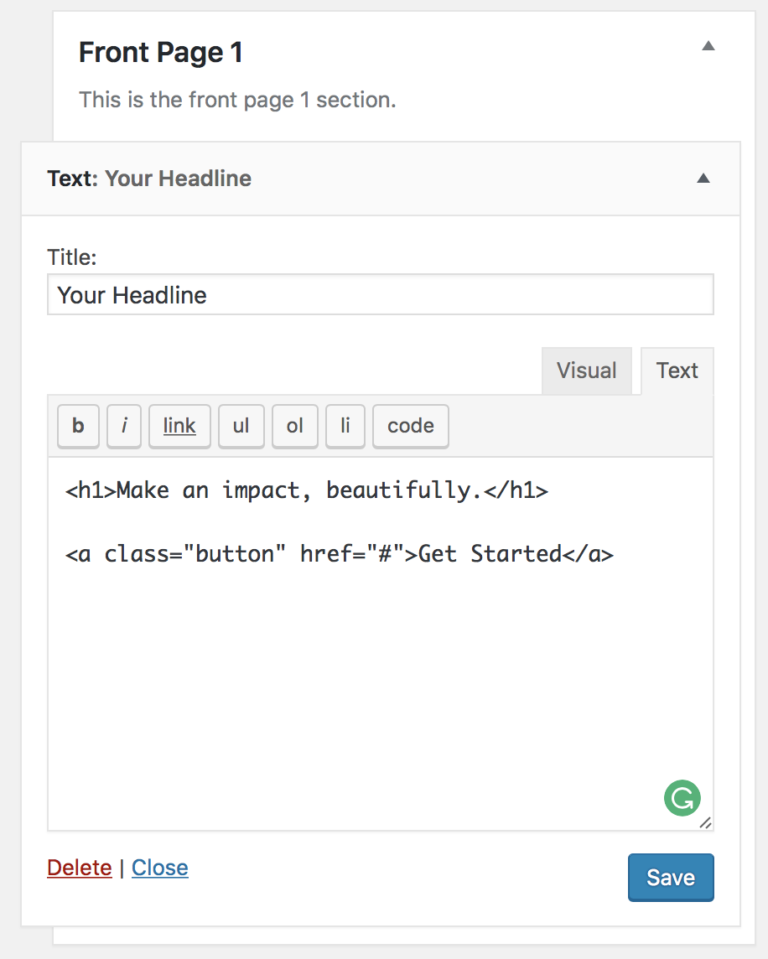
Task: Insert ordered list with ol button
Action: coord(295,426)
